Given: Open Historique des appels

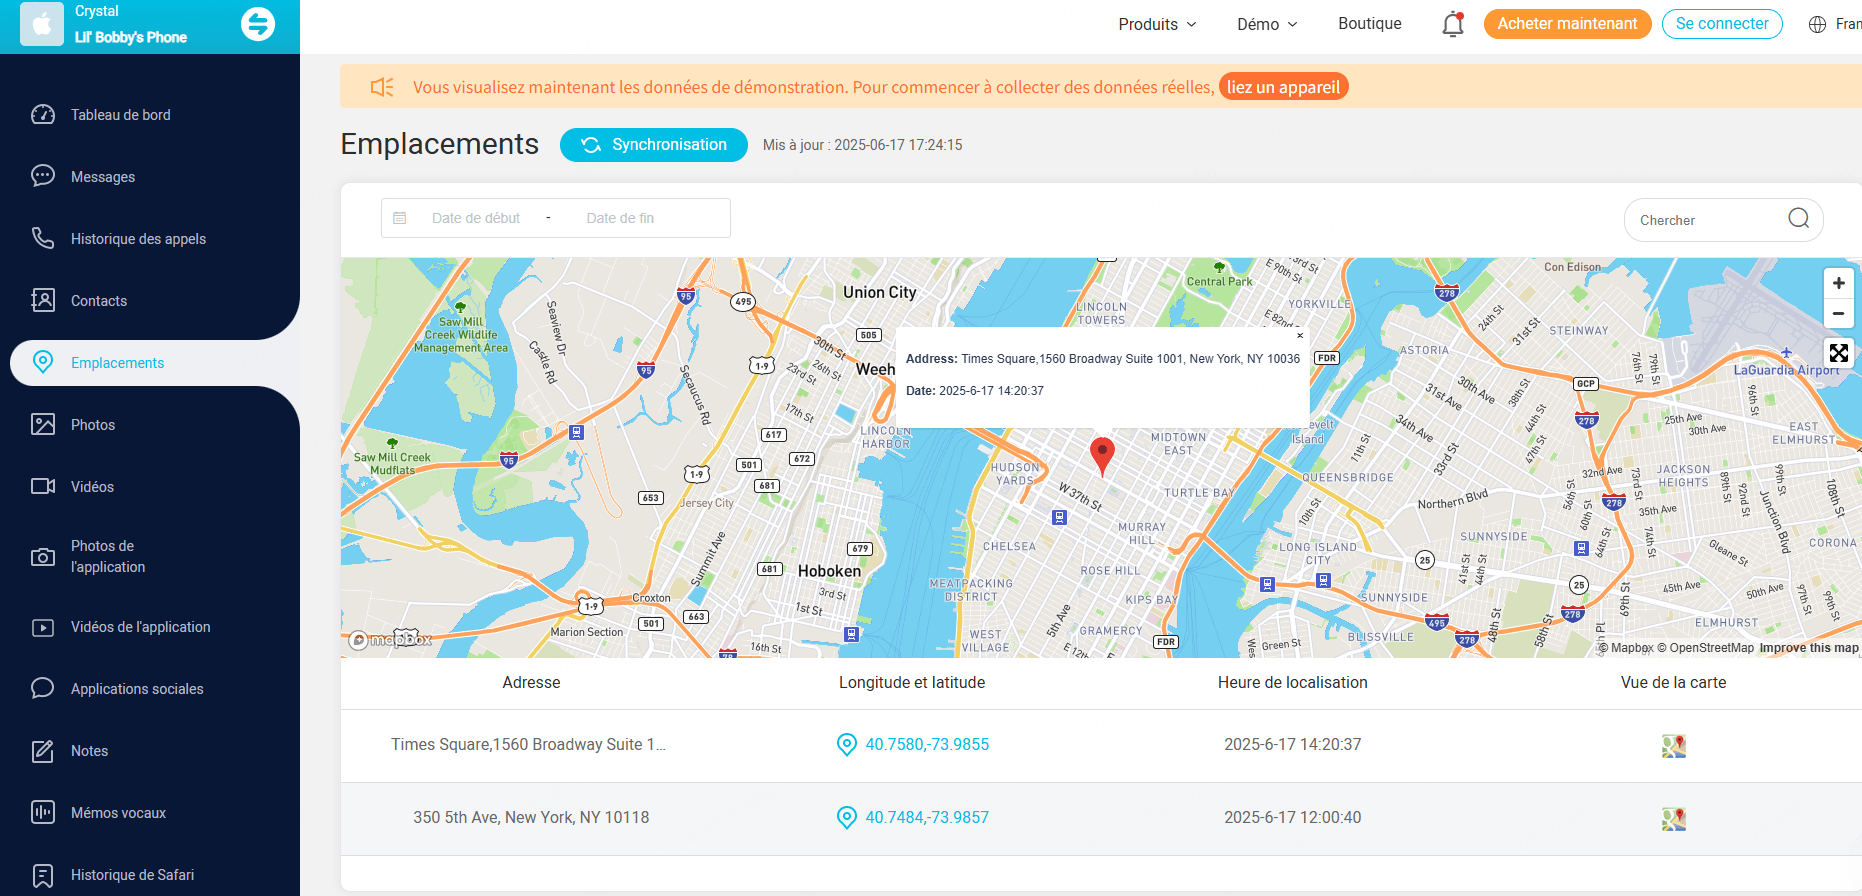Looking at the screenshot, I should click(x=138, y=239).
